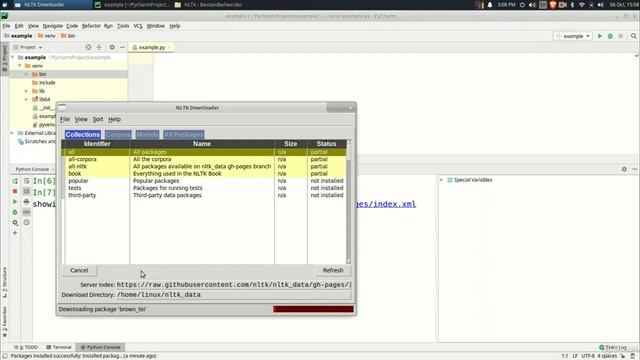The height and width of the screenshot is (360, 640).
Task: Open the Project view dropdown
Action: point(28,47)
